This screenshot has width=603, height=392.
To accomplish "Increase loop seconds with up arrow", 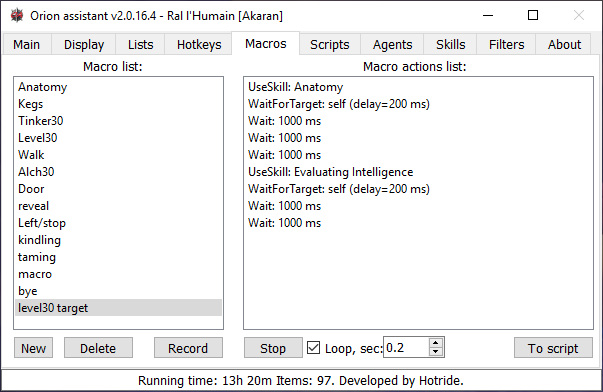I will (435, 343).
